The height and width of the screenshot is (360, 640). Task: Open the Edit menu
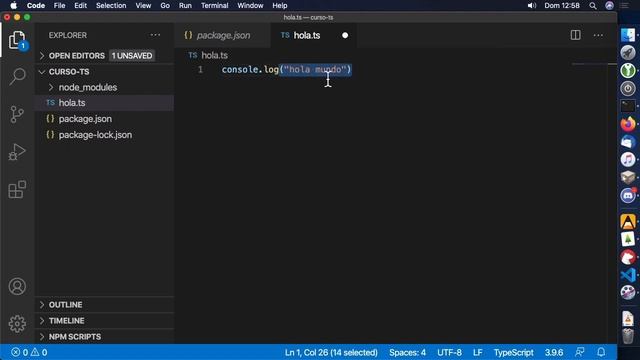click(80, 6)
